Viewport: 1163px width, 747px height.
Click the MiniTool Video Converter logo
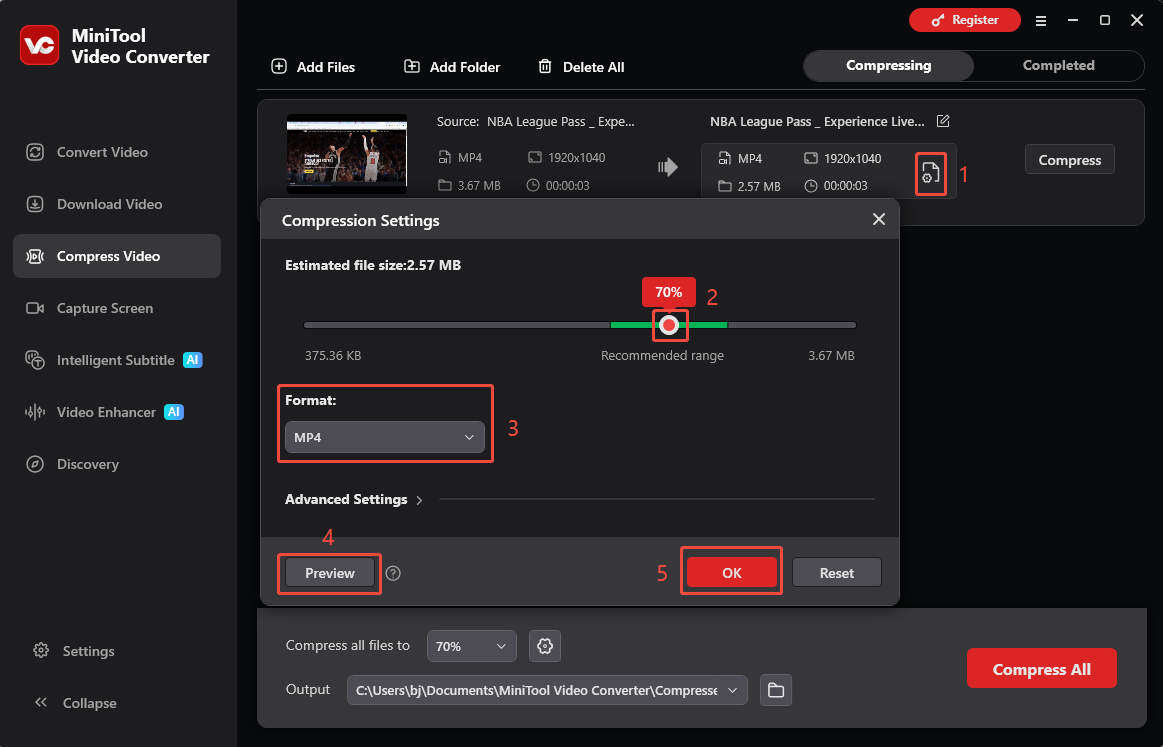coord(39,45)
